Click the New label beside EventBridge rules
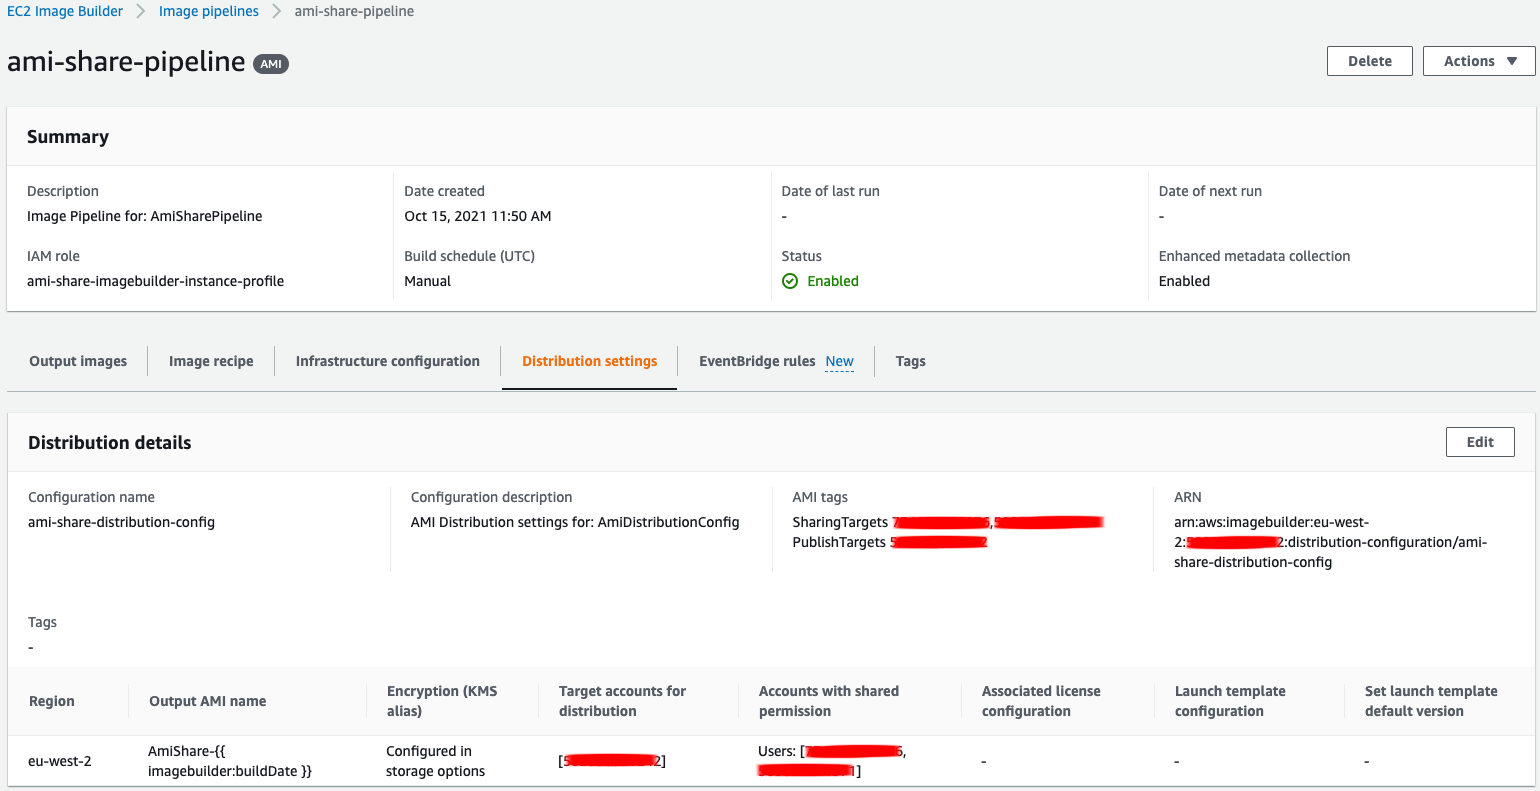 [x=840, y=362]
